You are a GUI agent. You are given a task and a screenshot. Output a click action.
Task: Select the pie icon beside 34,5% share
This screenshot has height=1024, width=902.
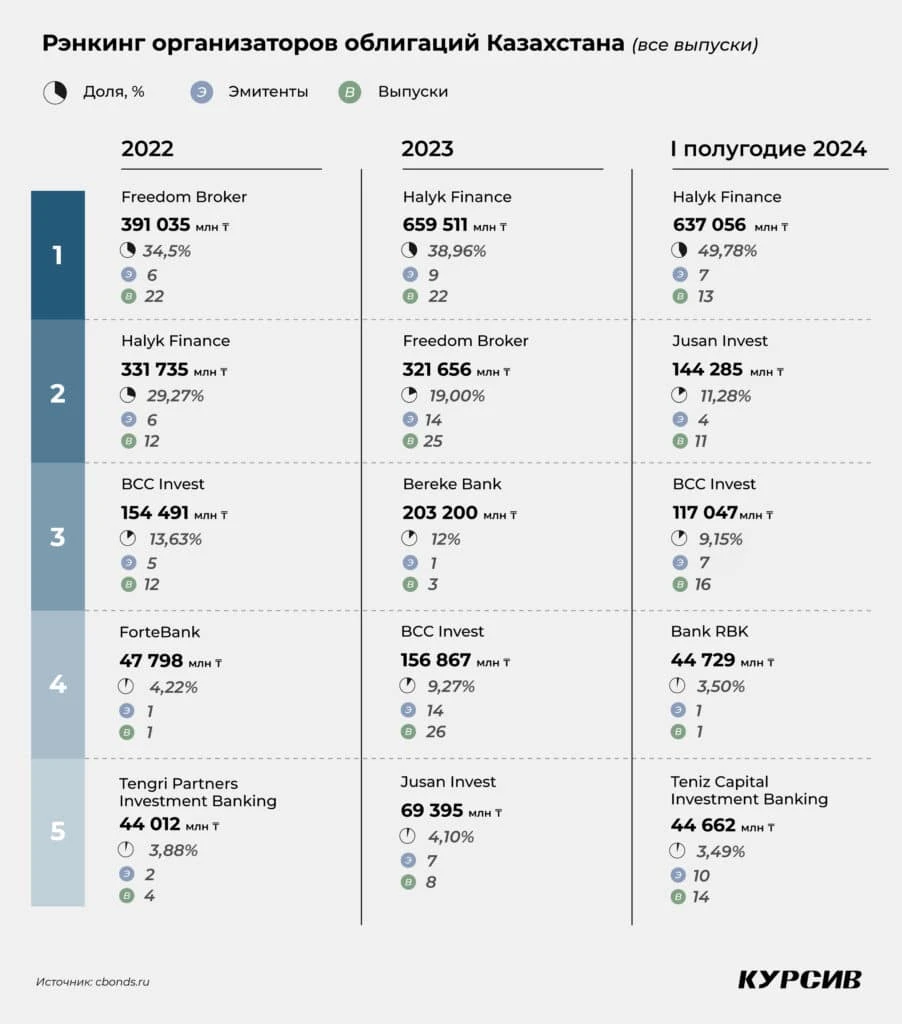pyautogui.click(x=128, y=251)
